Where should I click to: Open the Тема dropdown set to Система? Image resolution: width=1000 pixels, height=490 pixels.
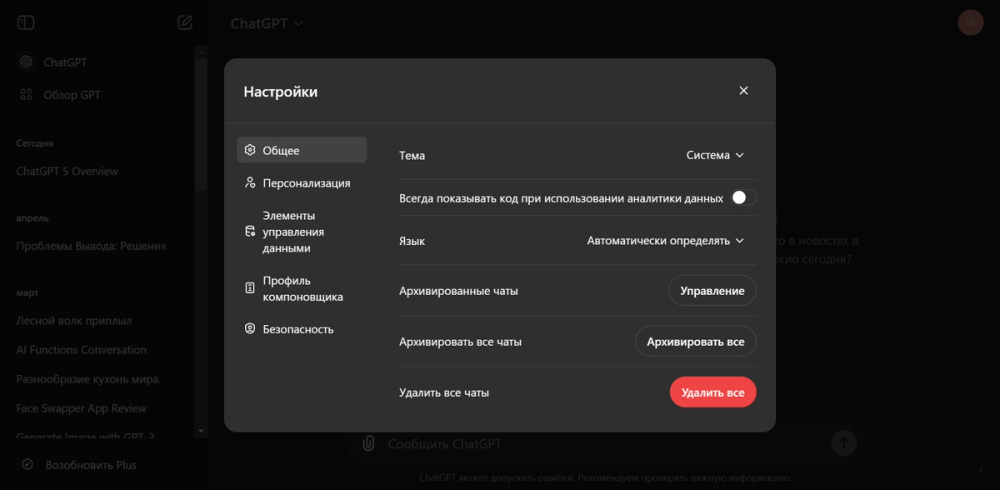pyautogui.click(x=715, y=155)
